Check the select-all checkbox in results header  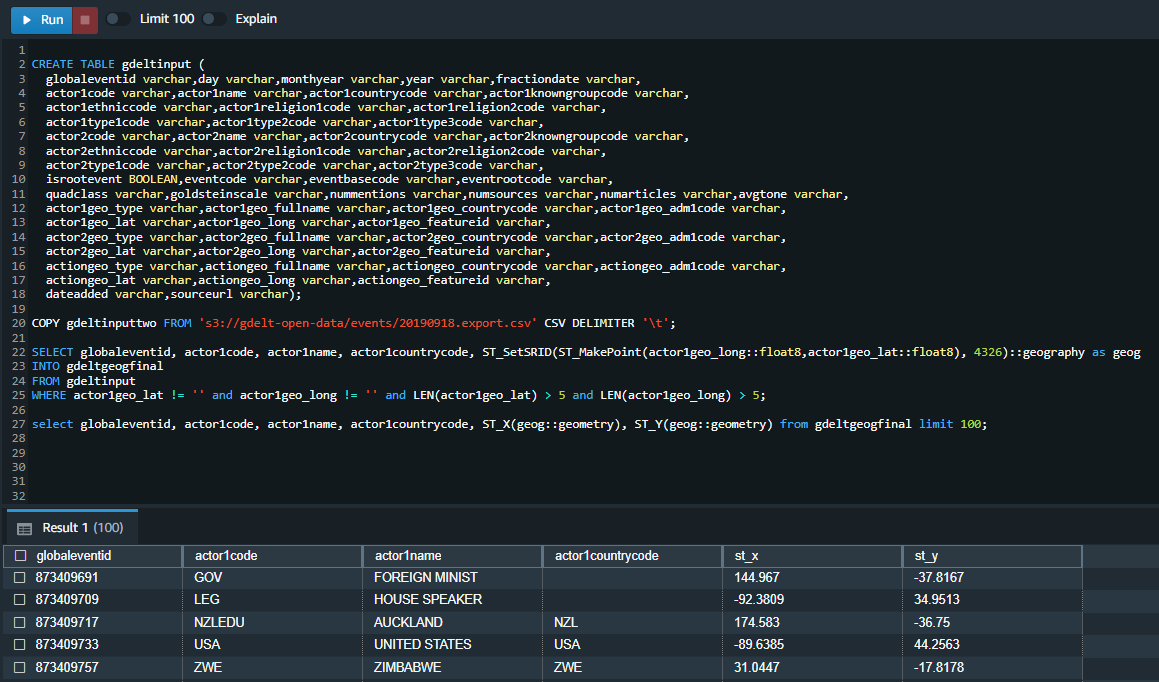20,556
